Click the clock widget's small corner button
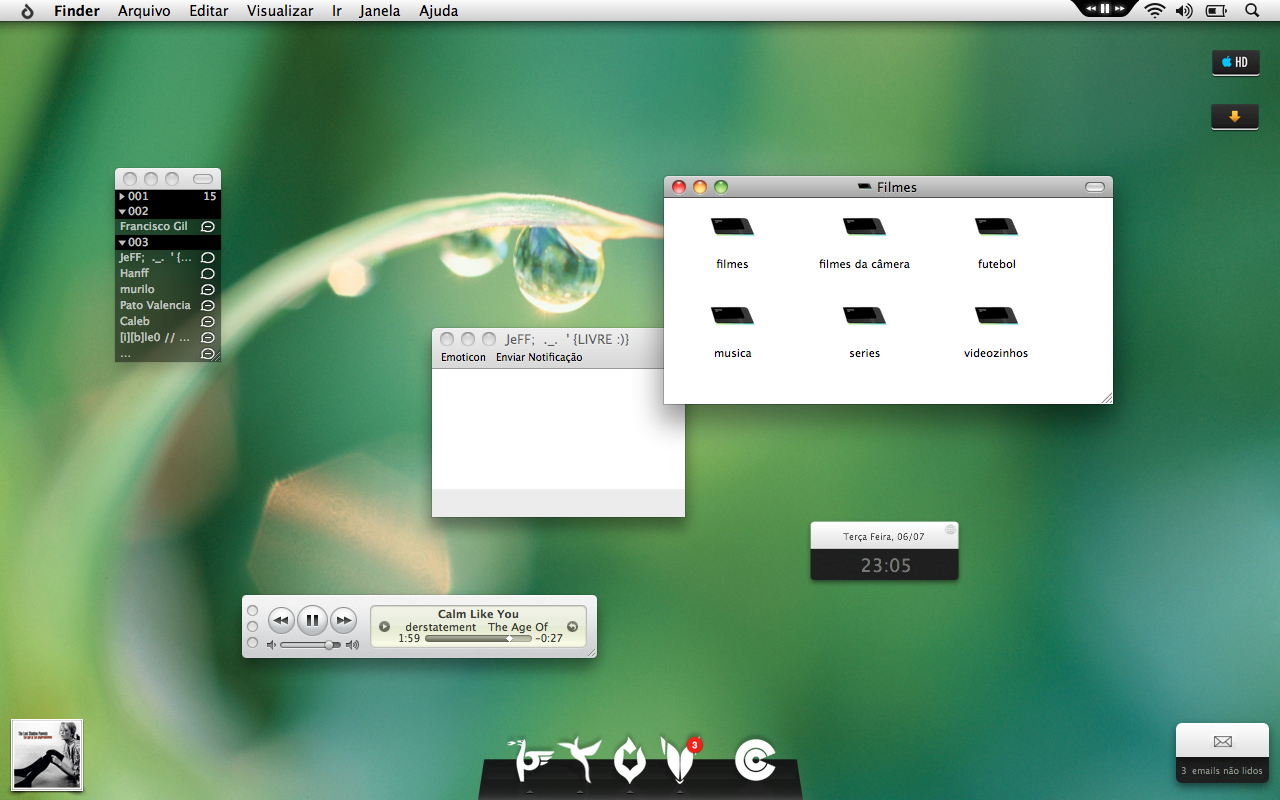This screenshot has width=1280, height=800. click(950, 529)
